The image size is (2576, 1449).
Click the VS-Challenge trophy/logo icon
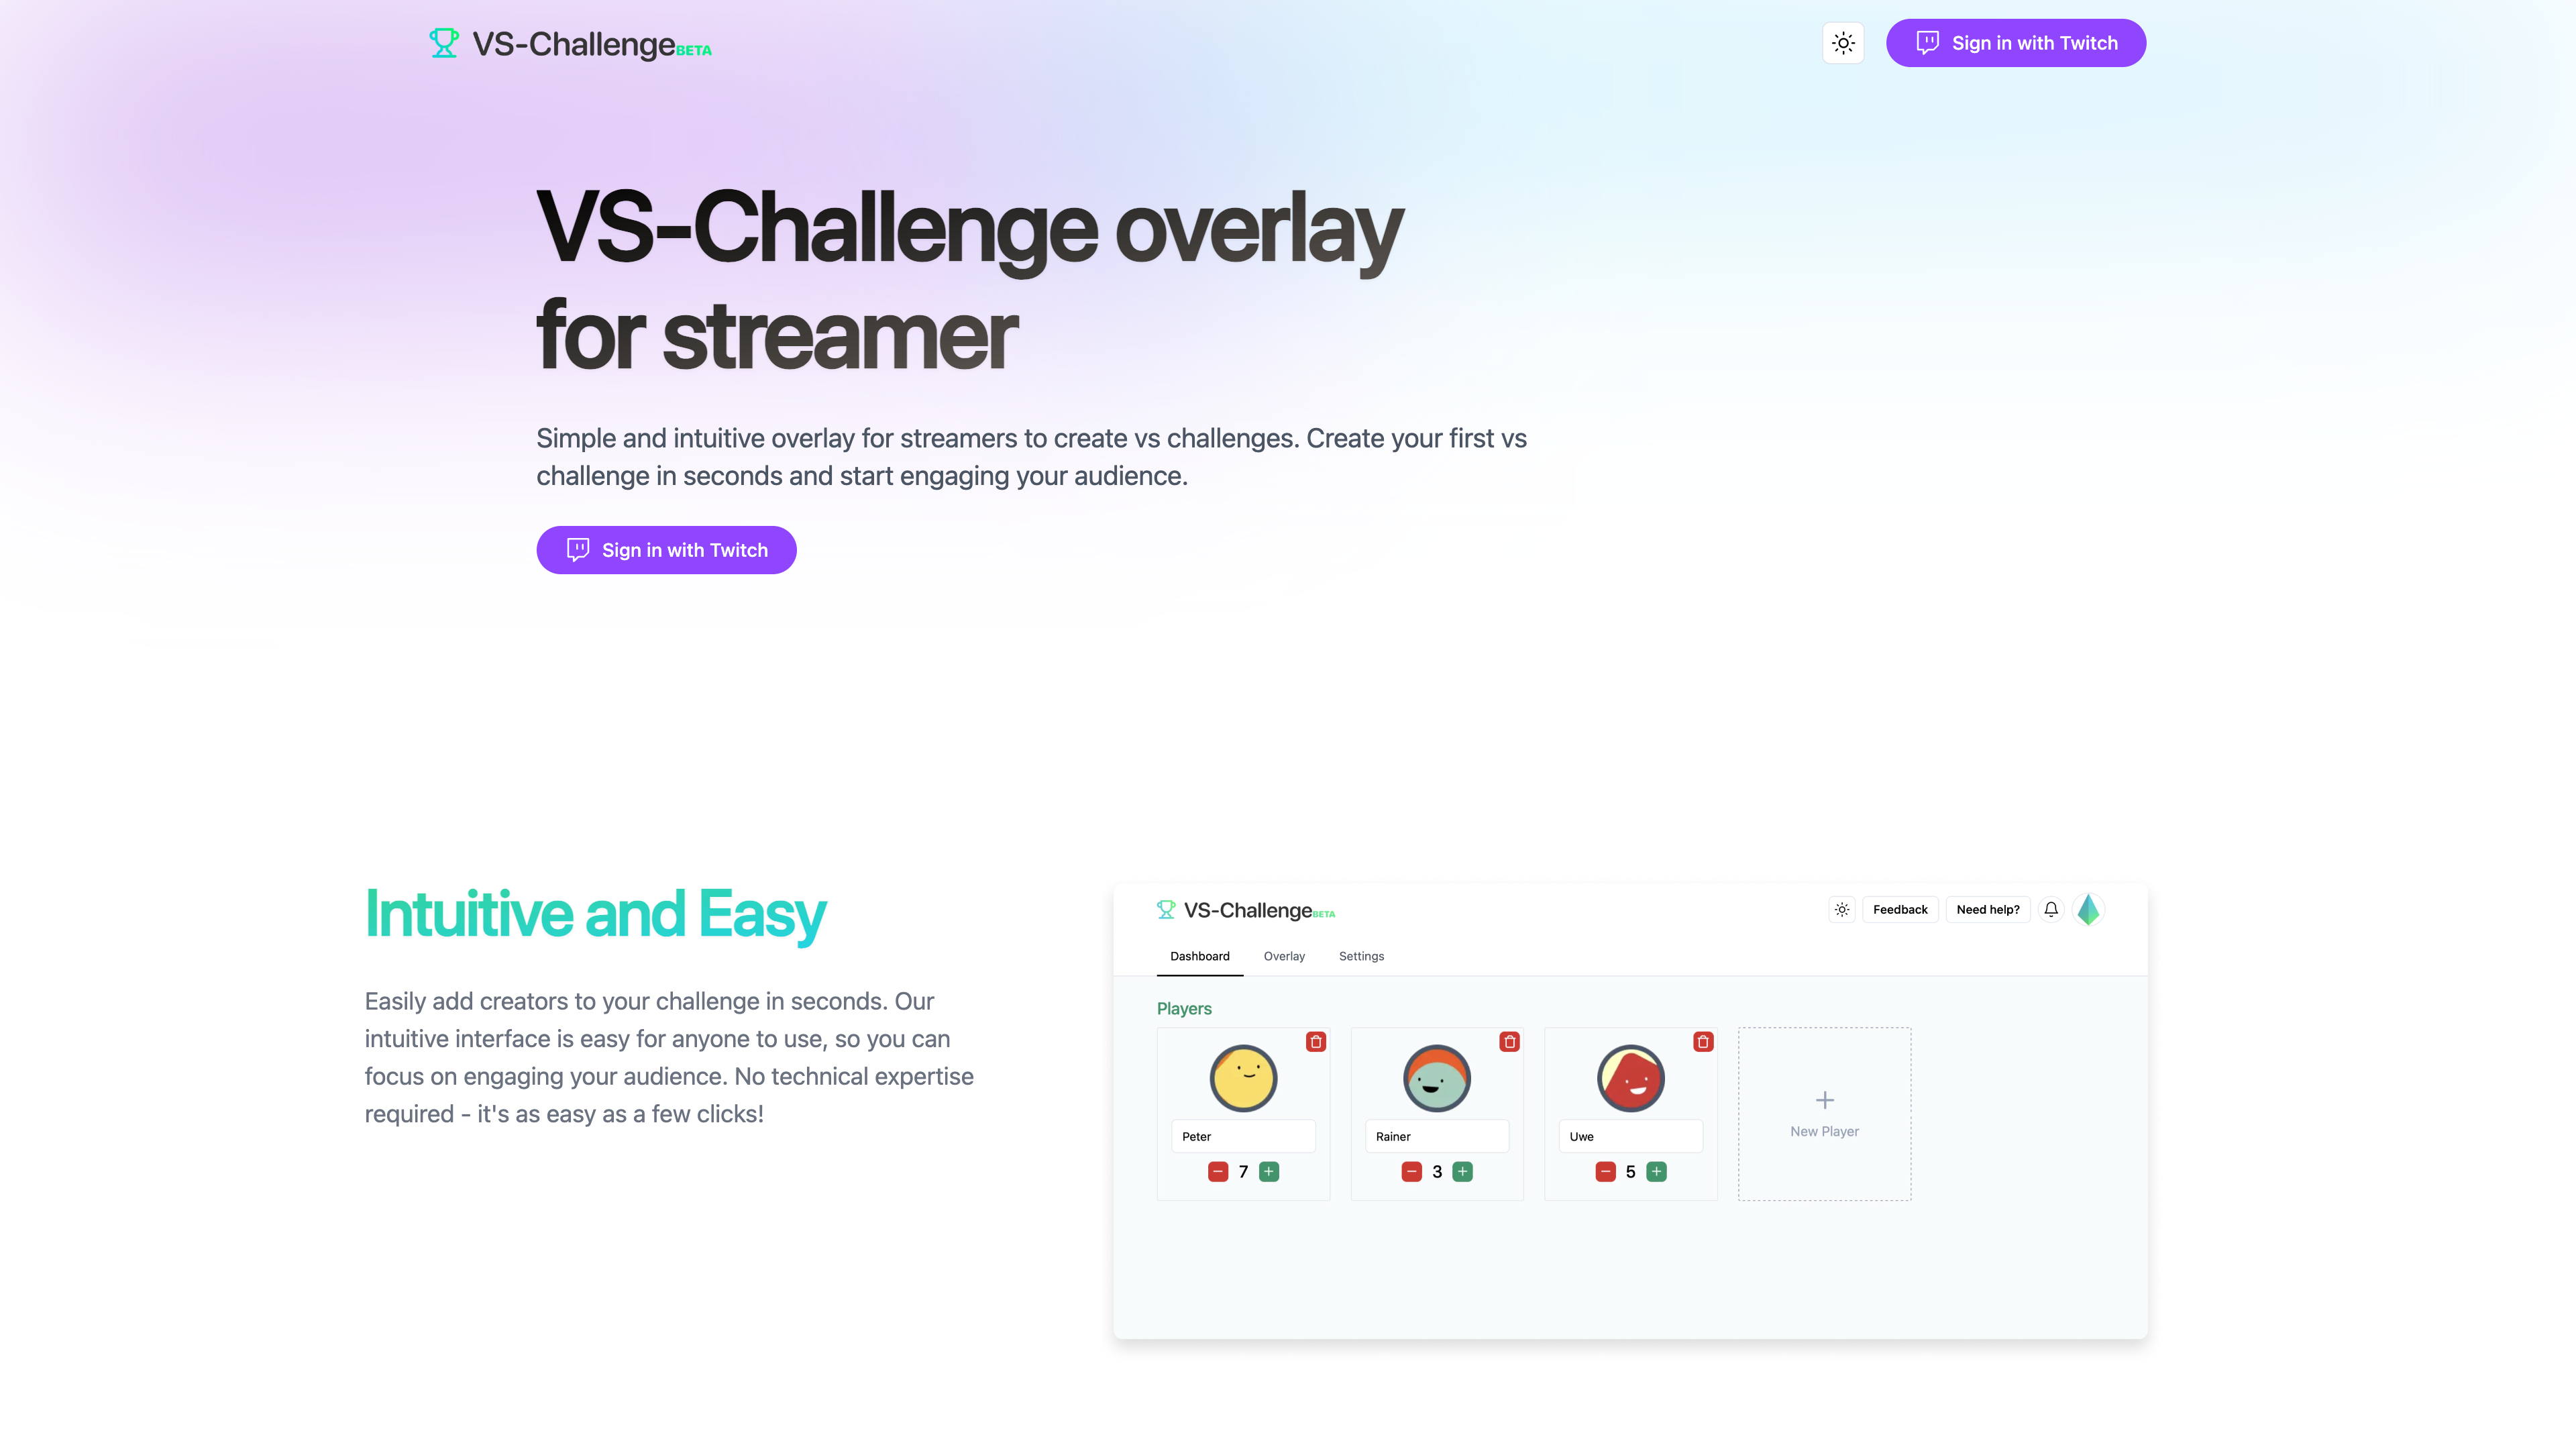tap(444, 42)
